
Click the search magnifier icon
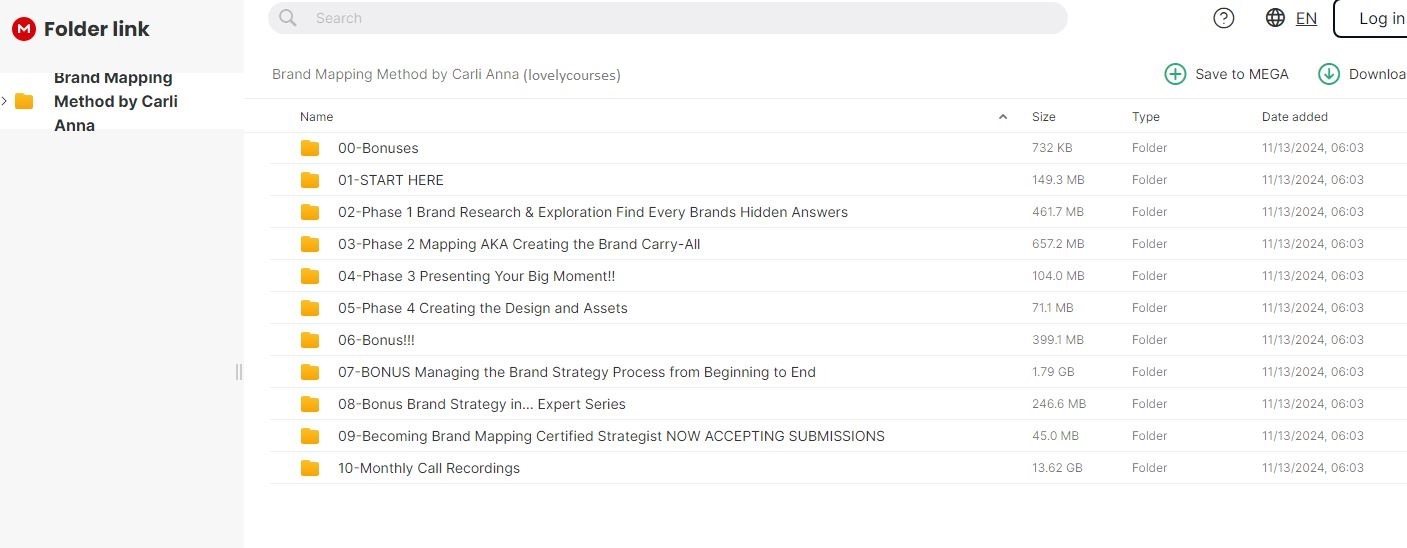pos(288,18)
